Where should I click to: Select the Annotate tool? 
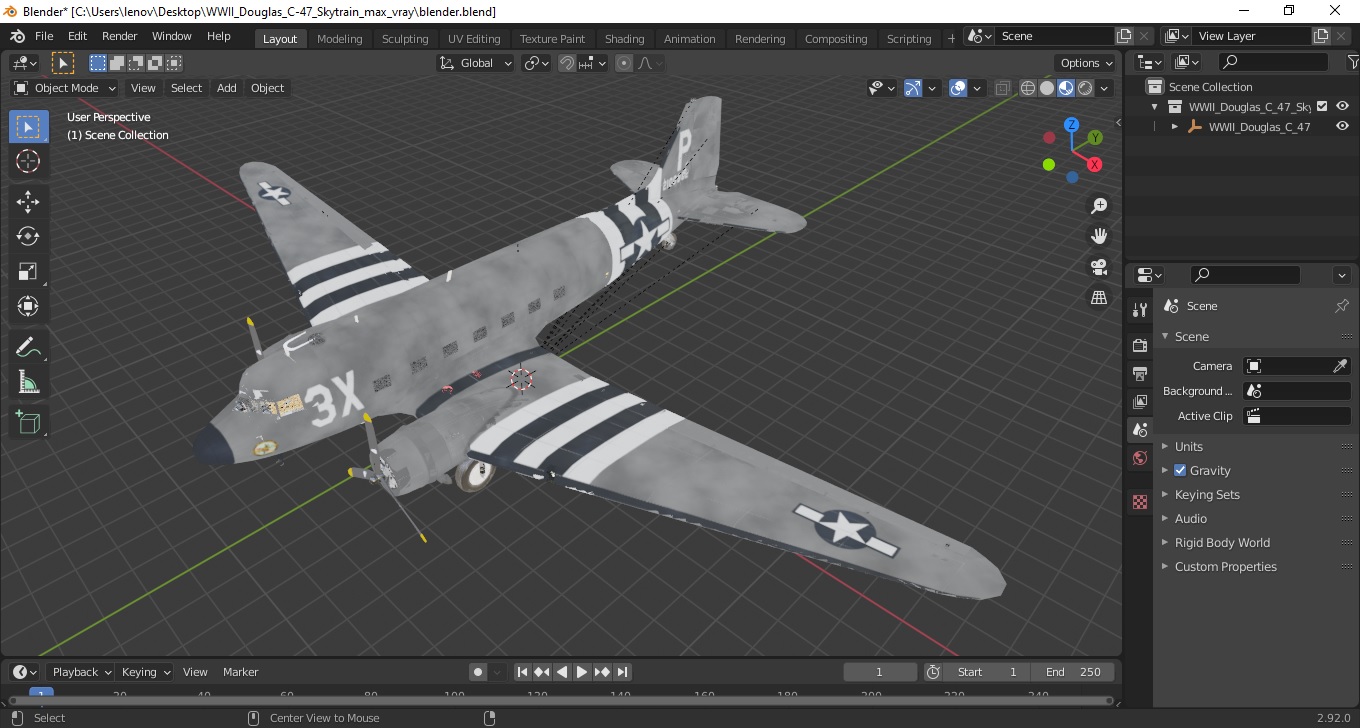28,347
